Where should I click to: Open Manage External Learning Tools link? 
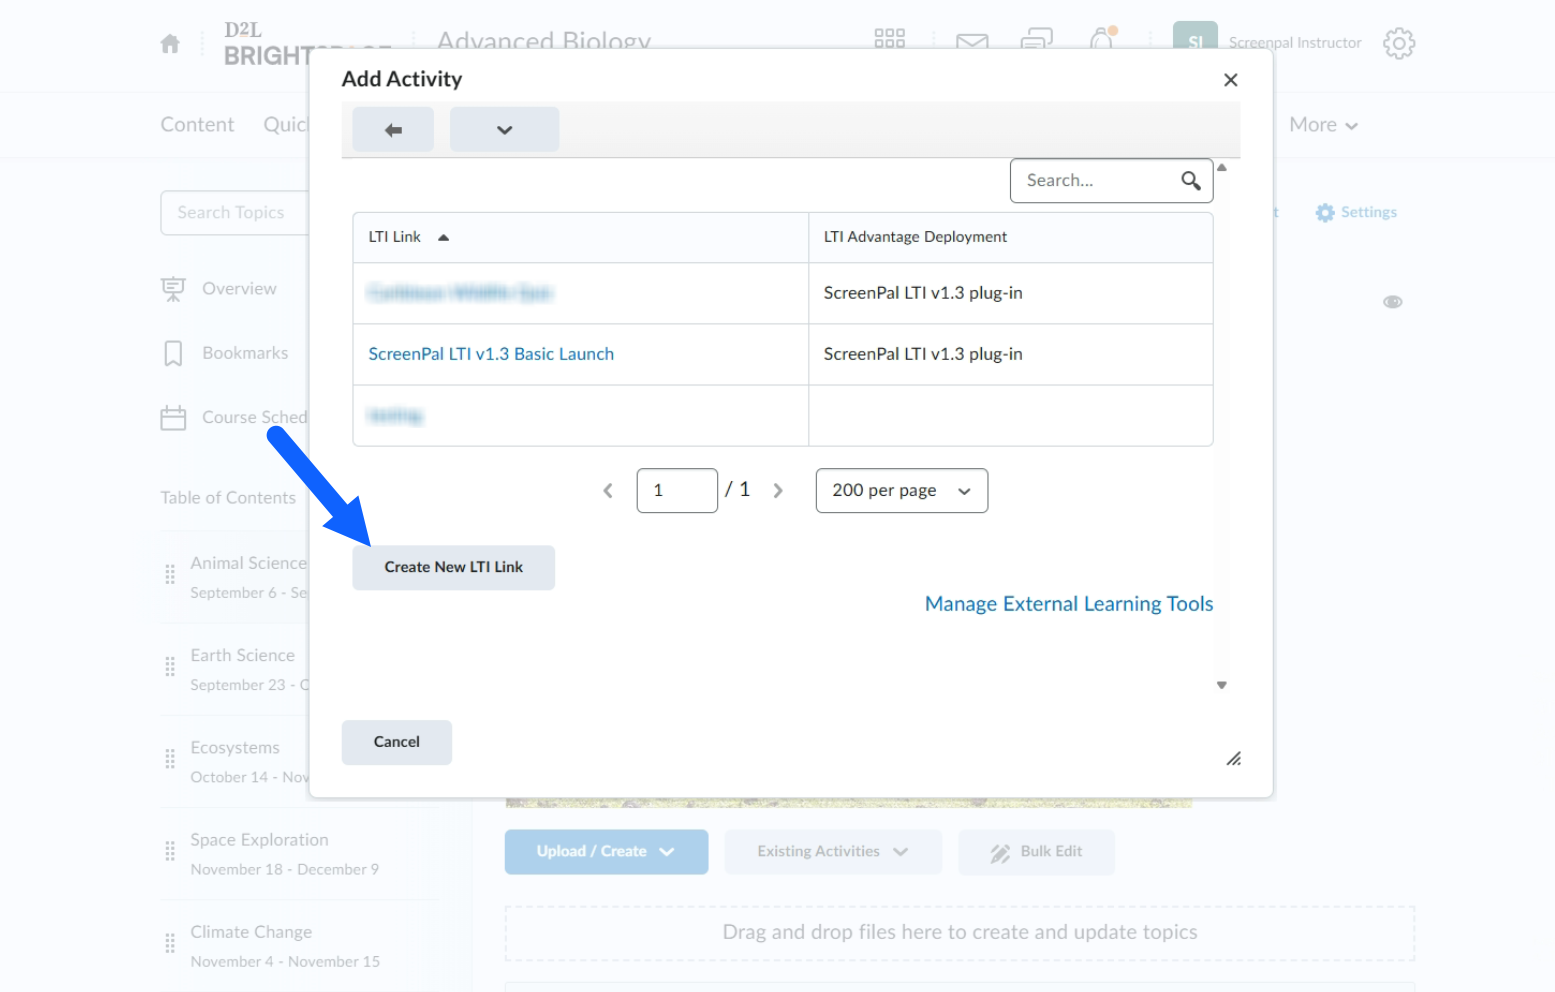point(1069,604)
